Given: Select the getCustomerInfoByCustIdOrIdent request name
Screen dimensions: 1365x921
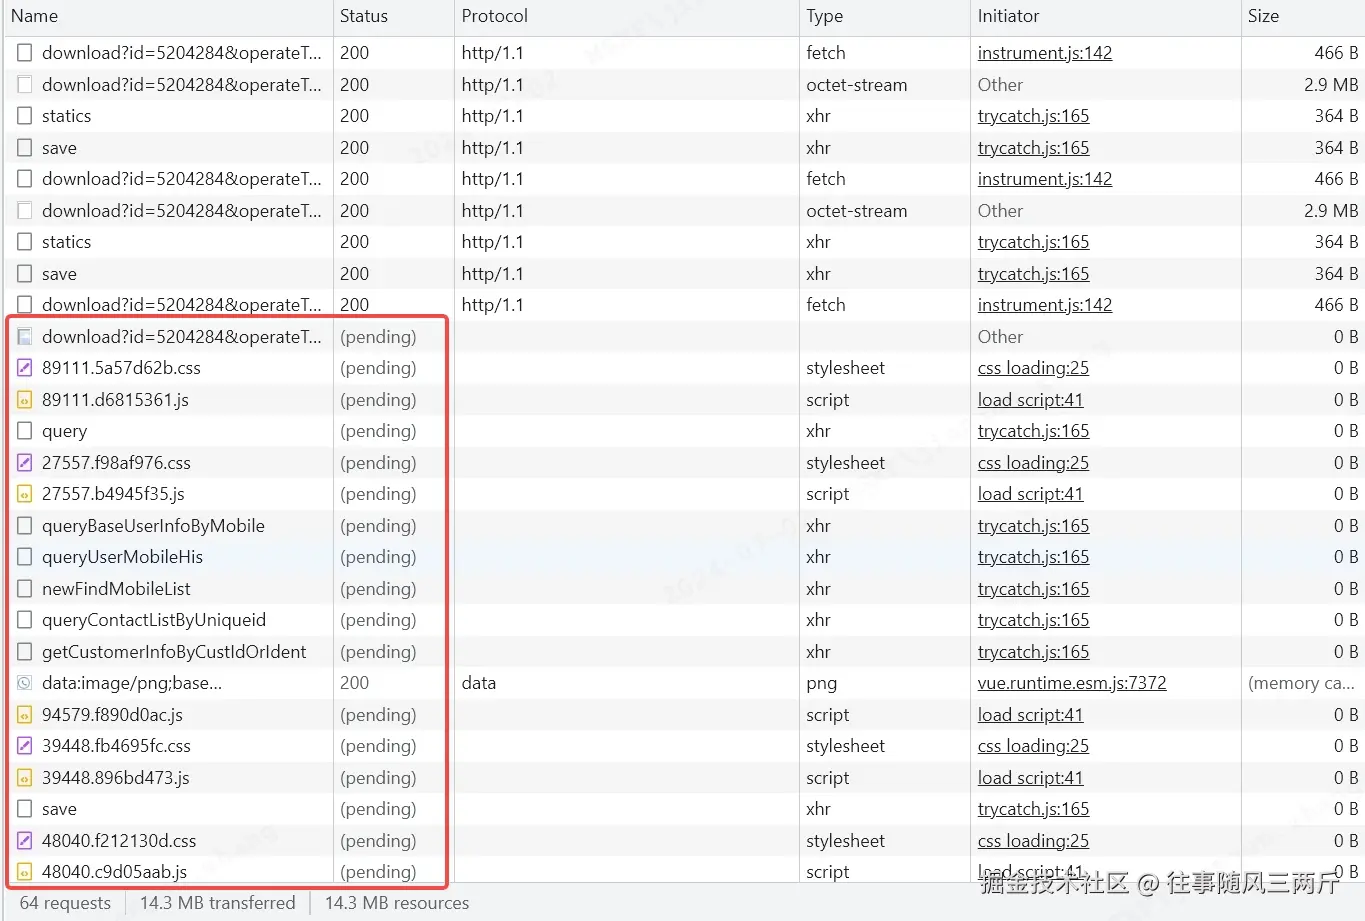Looking at the screenshot, I should click(x=174, y=652).
